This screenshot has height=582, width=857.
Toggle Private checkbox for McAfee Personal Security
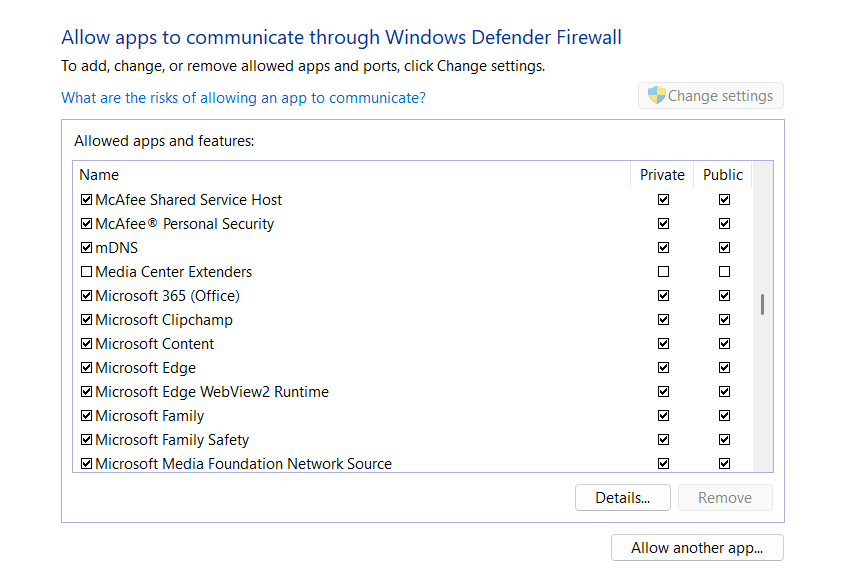pyautogui.click(x=664, y=224)
